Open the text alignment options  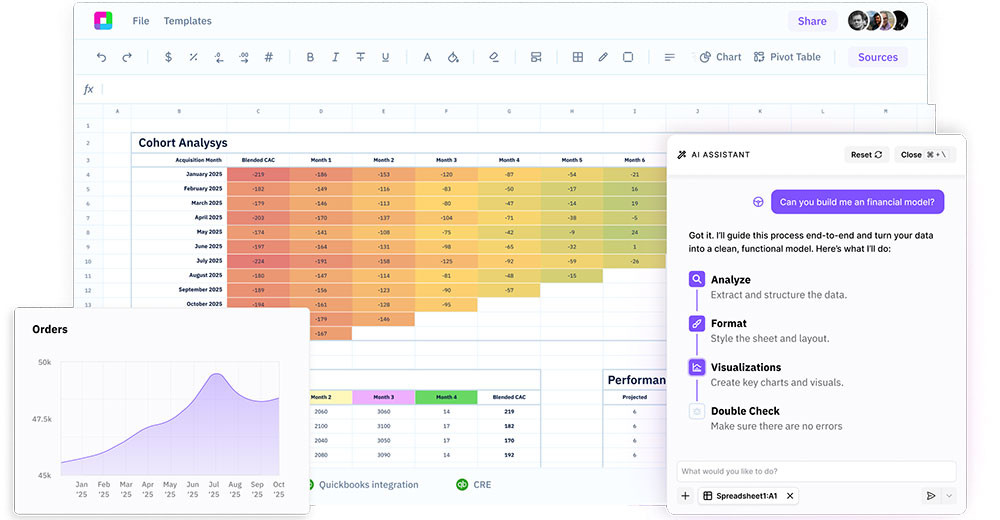point(670,57)
